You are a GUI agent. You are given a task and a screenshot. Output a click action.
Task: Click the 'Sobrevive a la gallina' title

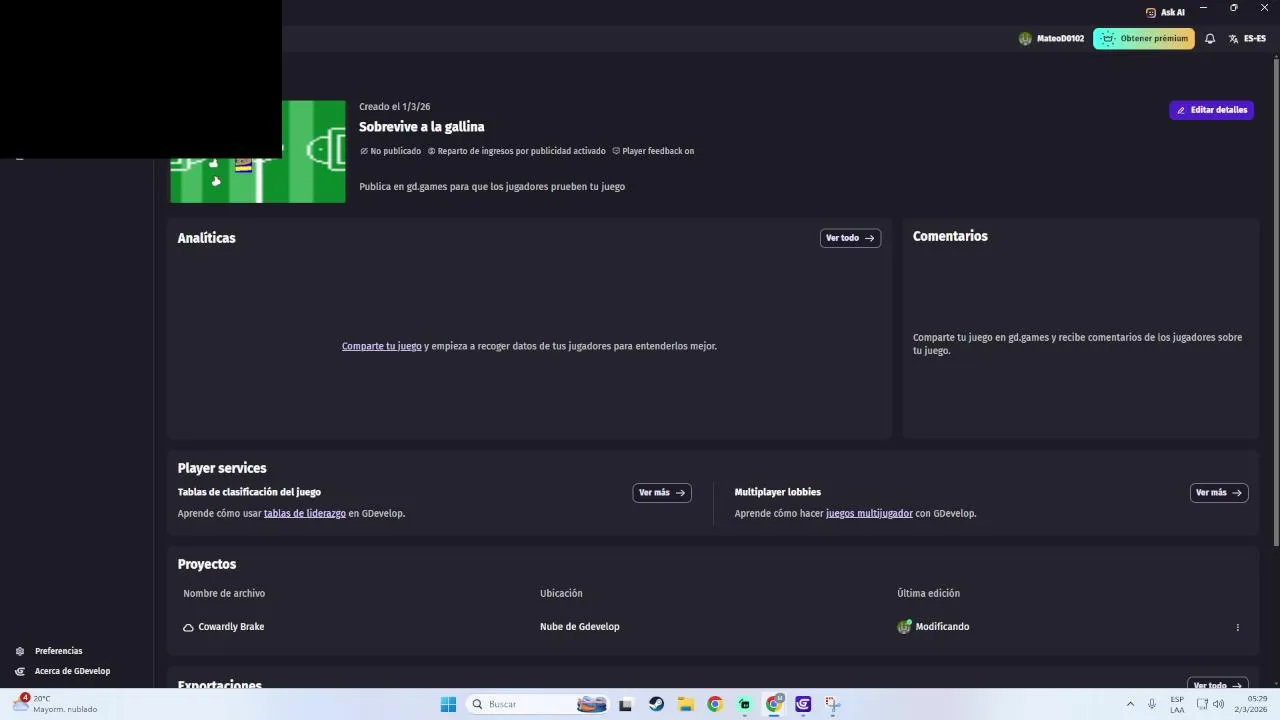[x=422, y=127]
